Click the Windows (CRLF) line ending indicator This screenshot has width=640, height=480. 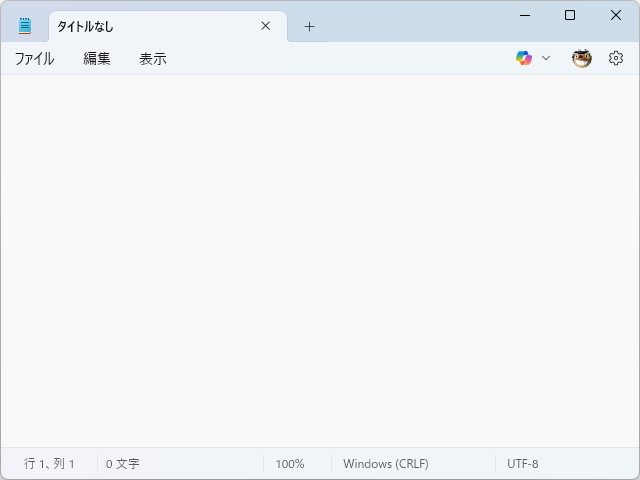coord(386,464)
